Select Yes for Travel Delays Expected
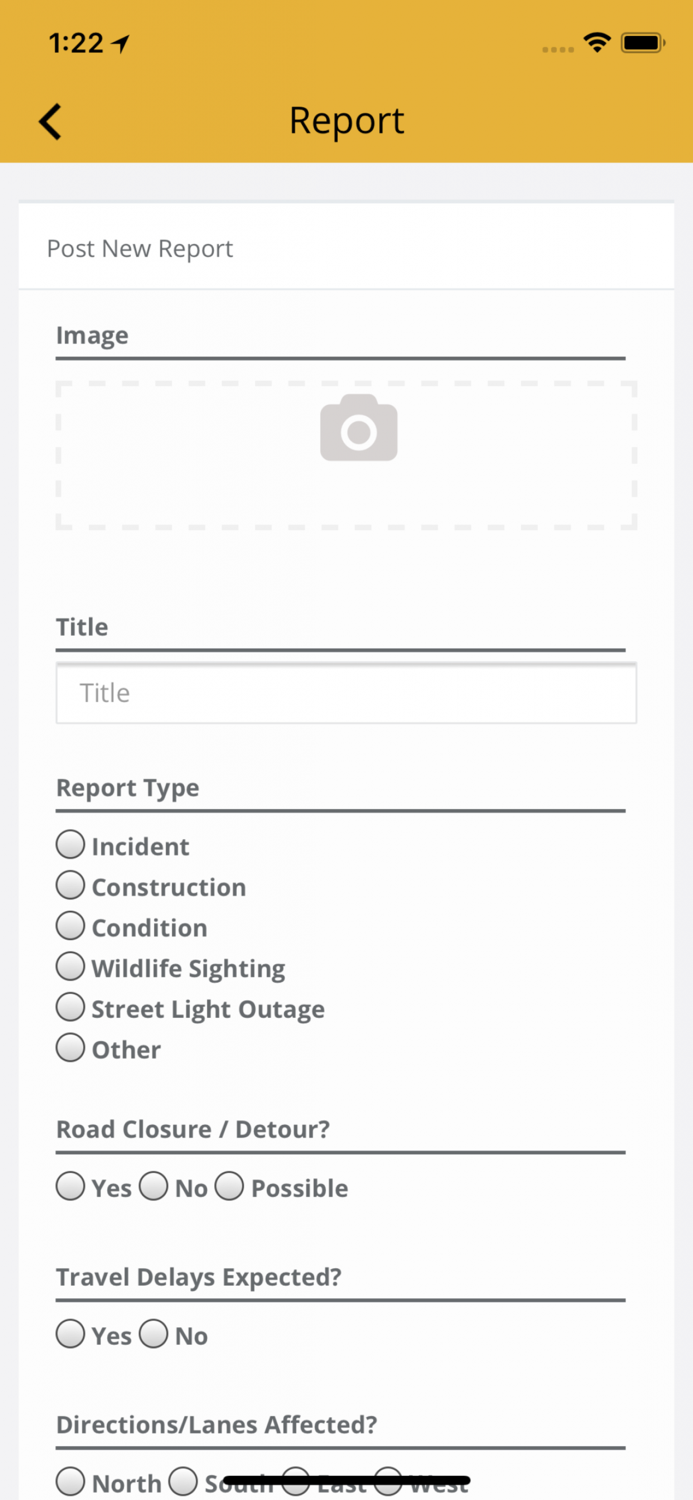The height and width of the screenshot is (1500, 693). tap(70, 1335)
